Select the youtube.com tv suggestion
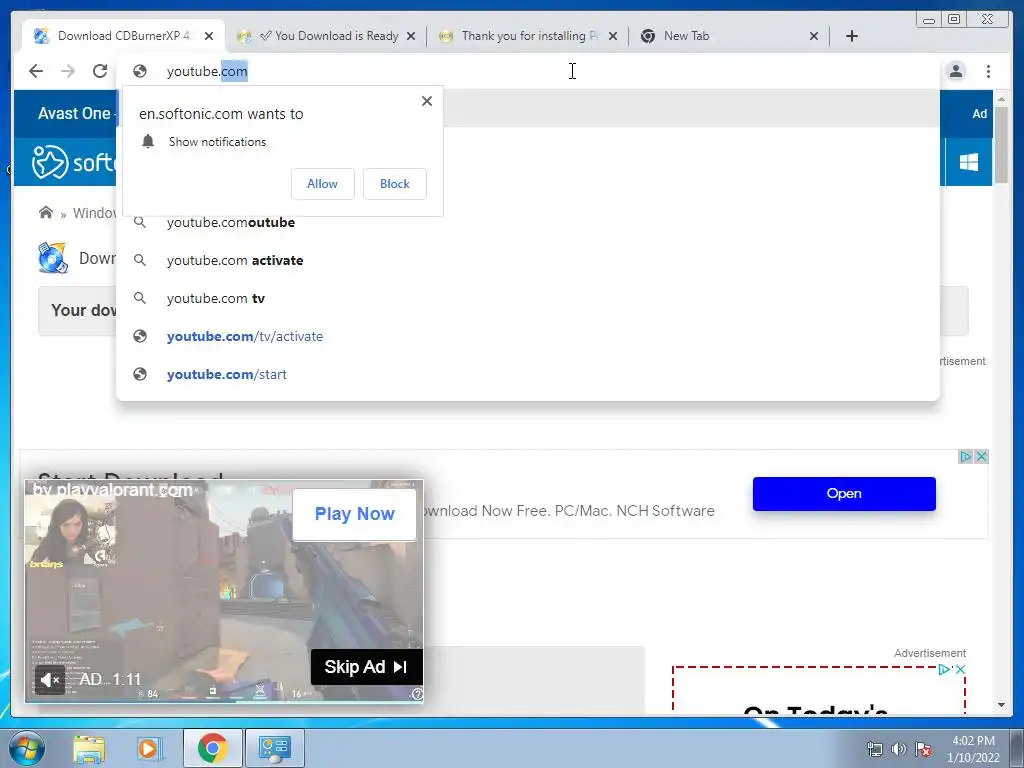The height and width of the screenshot is (768, 1024). click(x=528, y=298)
